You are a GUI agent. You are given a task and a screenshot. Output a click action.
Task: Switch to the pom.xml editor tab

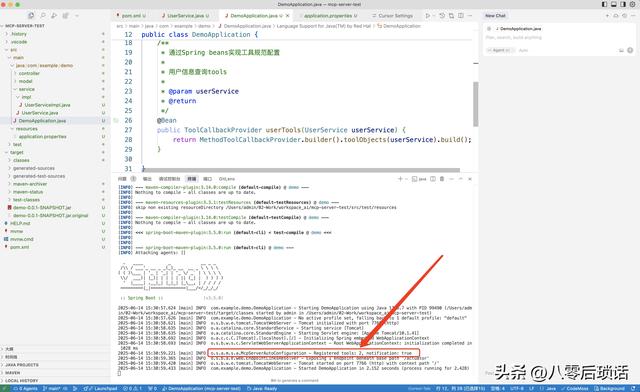[x=131, y=16]
